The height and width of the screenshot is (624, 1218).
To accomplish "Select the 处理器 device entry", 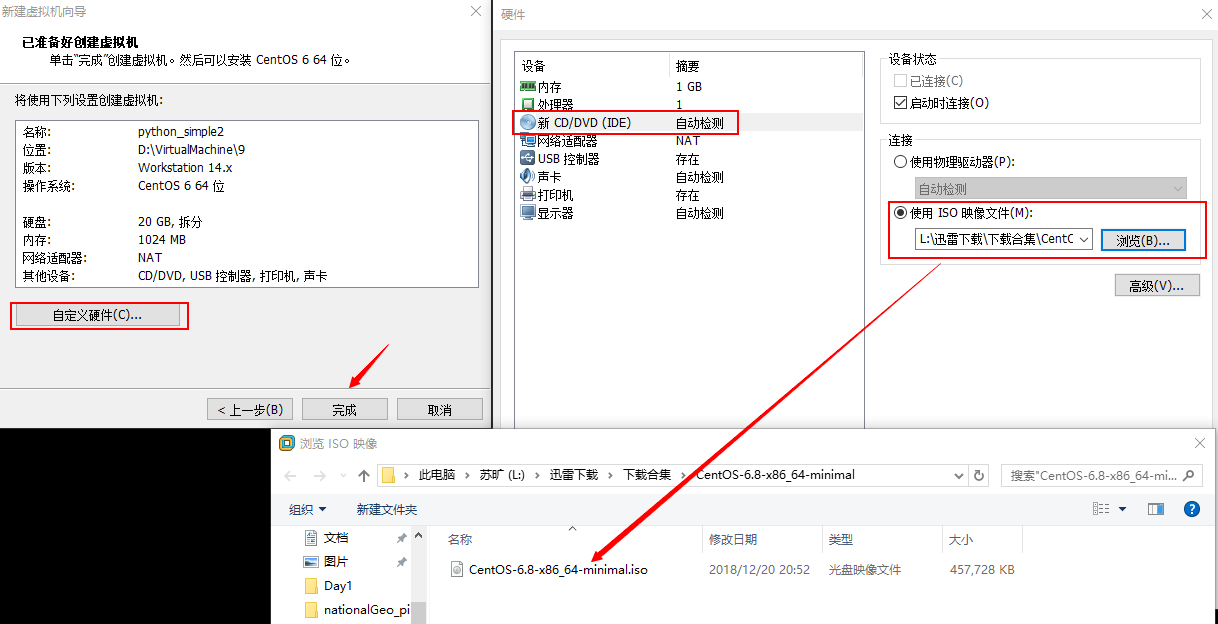I will click(x=551, y=104).
